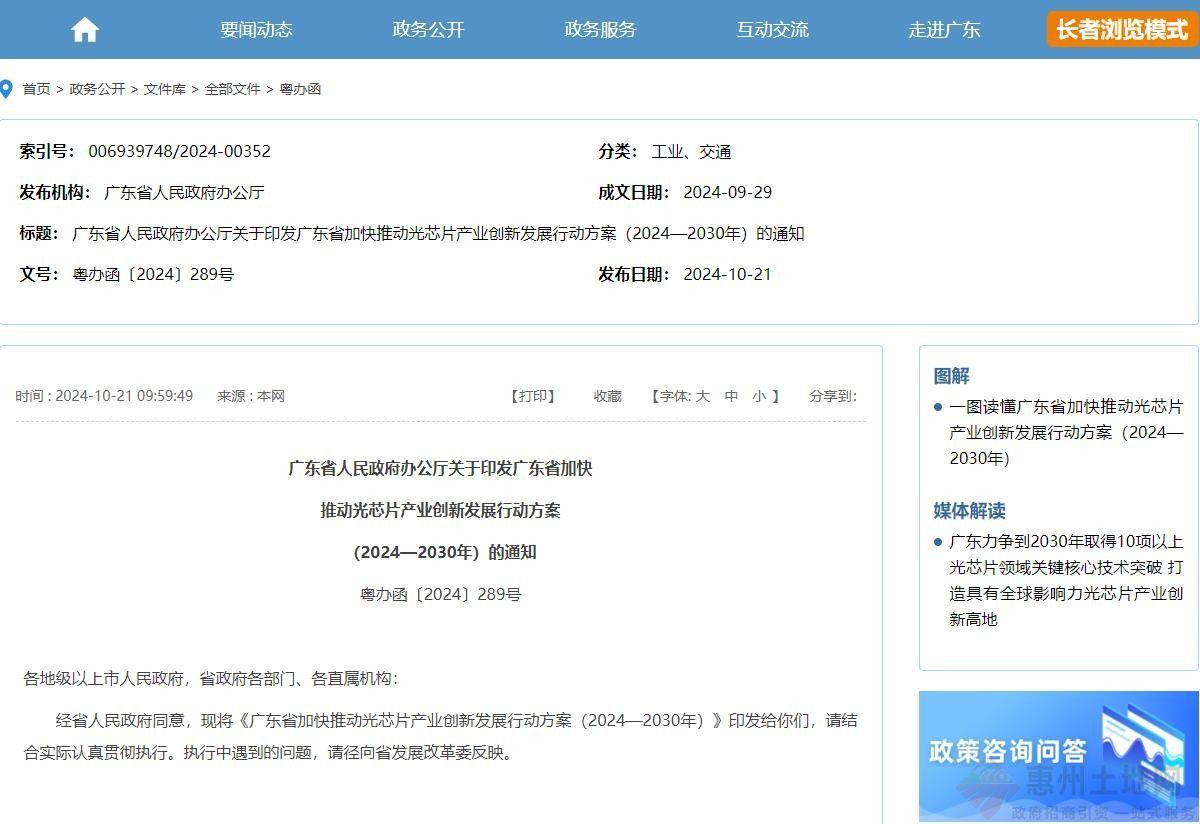Open 一图读懂 infographic article link
The image size is (1200, 824).
point(1066,433)
